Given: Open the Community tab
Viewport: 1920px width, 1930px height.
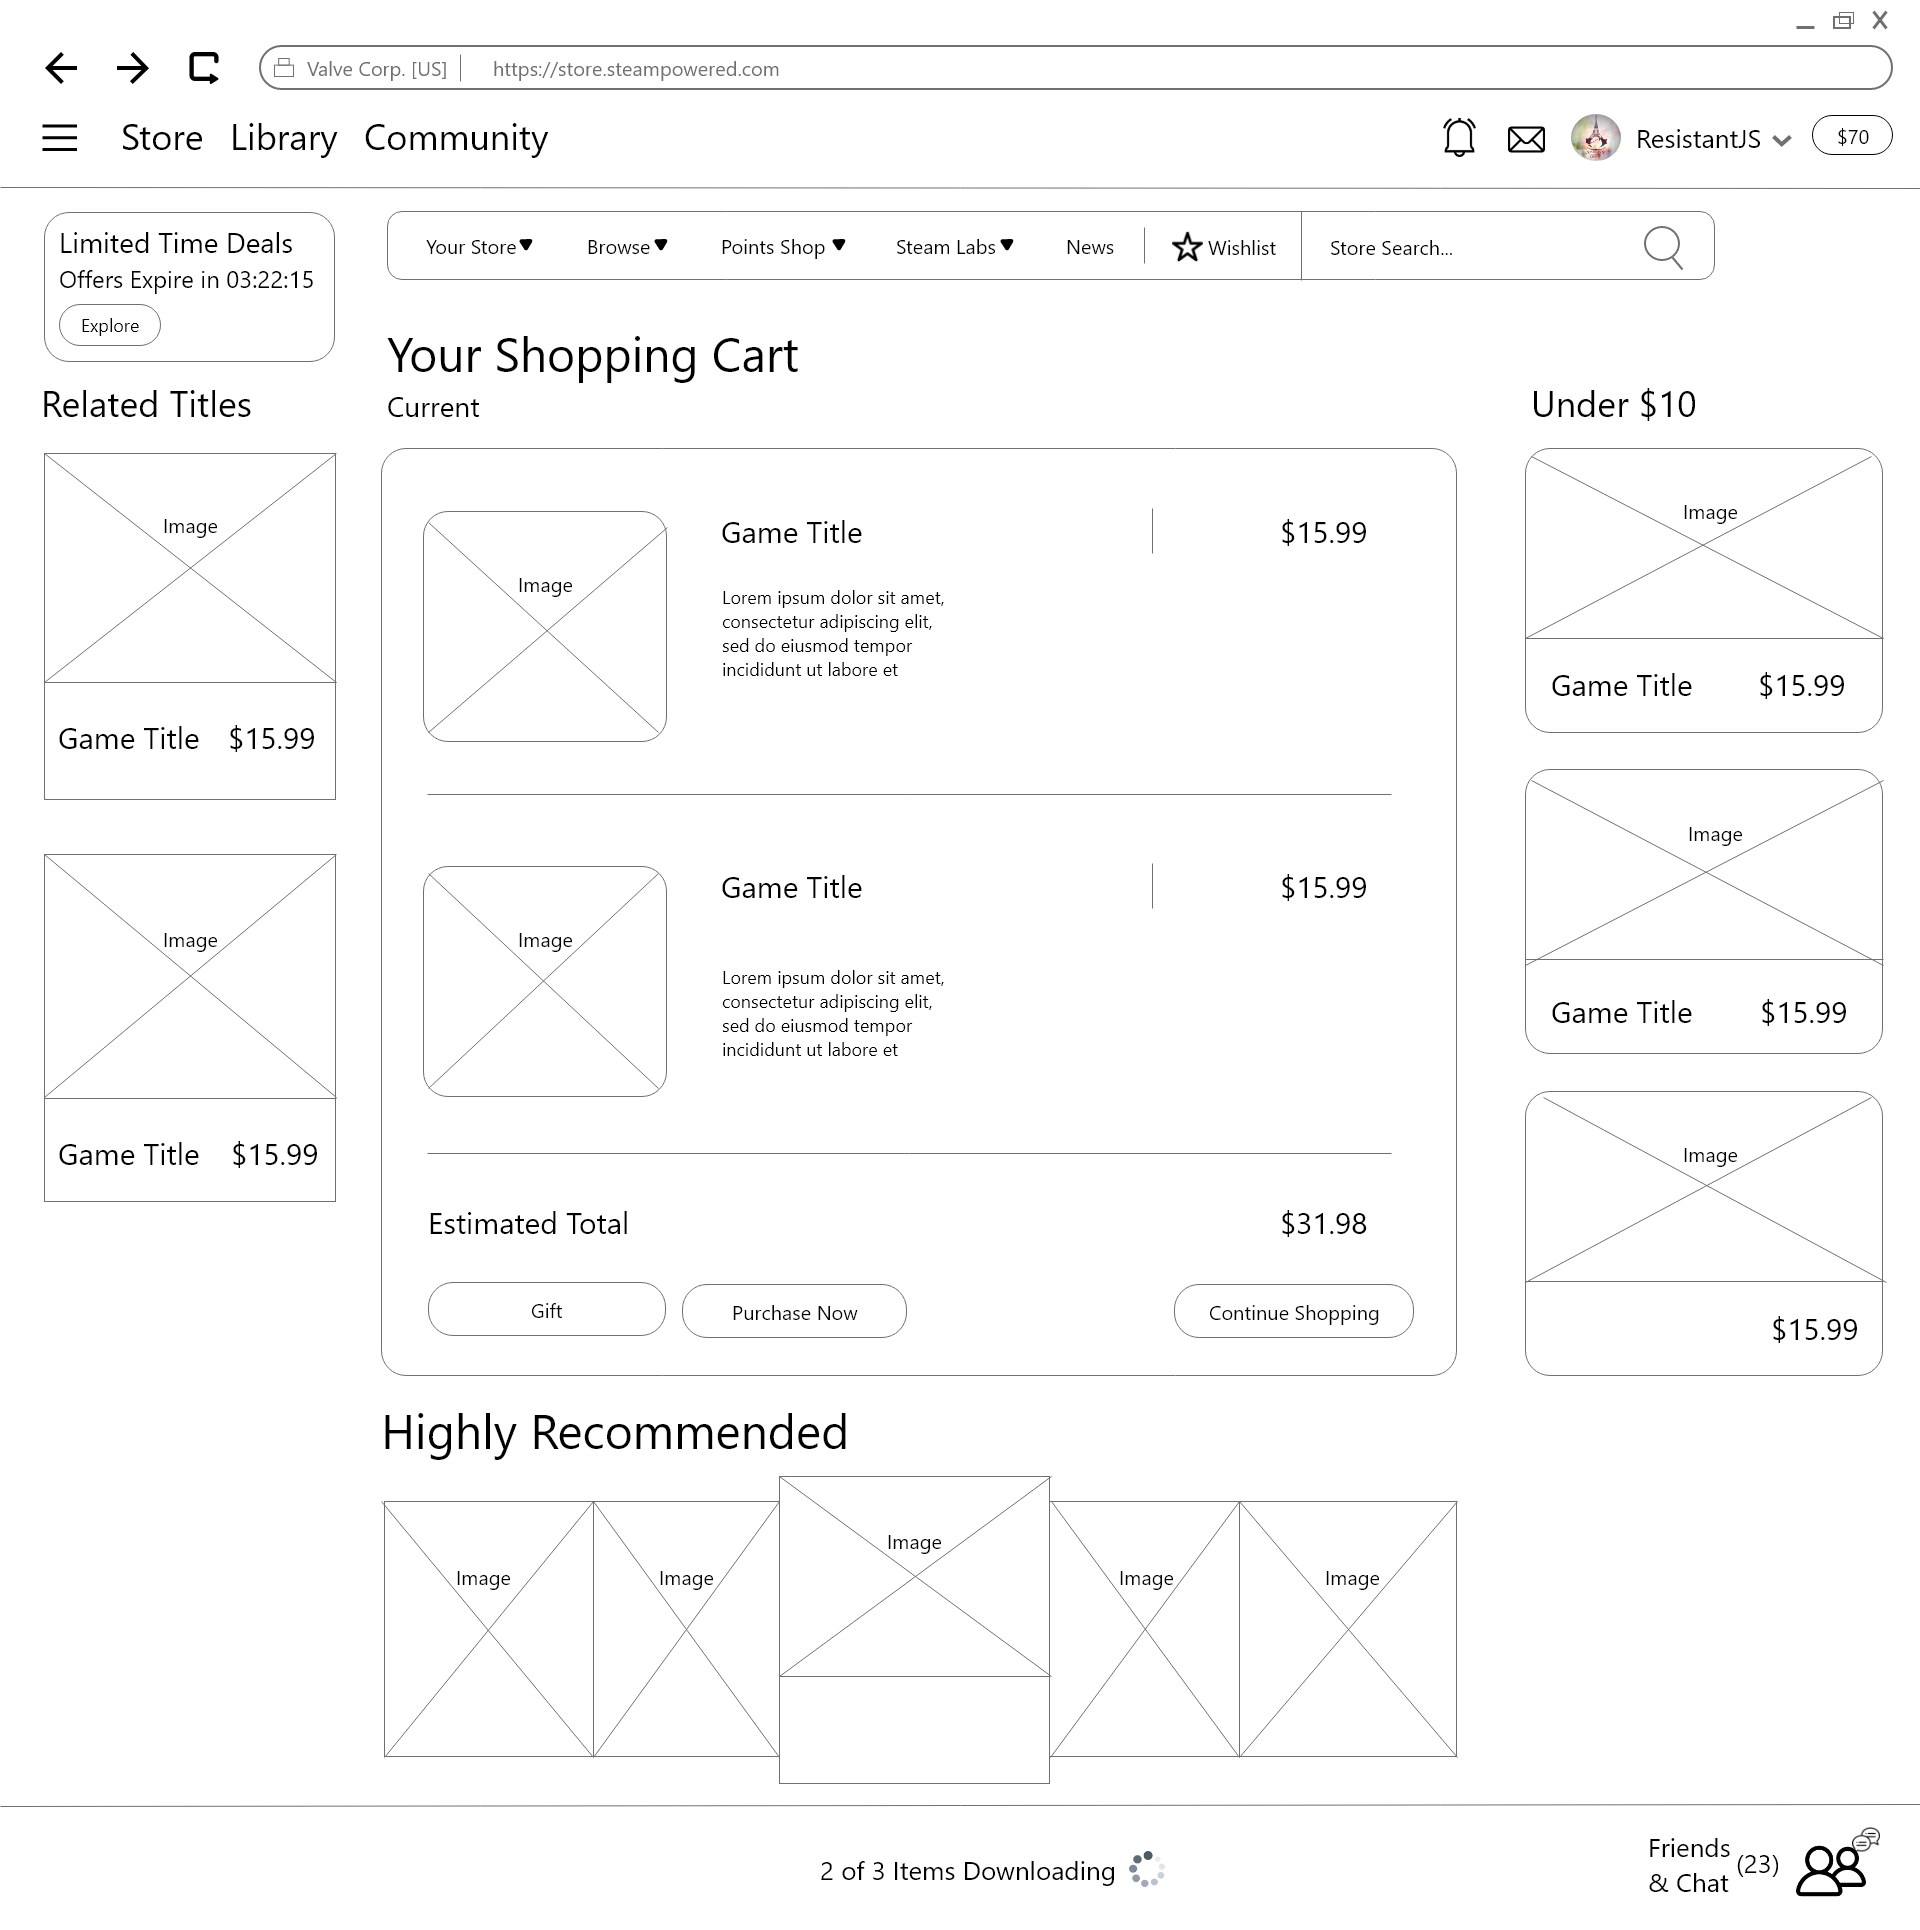Looking at the screenshot, I should 456,138.
